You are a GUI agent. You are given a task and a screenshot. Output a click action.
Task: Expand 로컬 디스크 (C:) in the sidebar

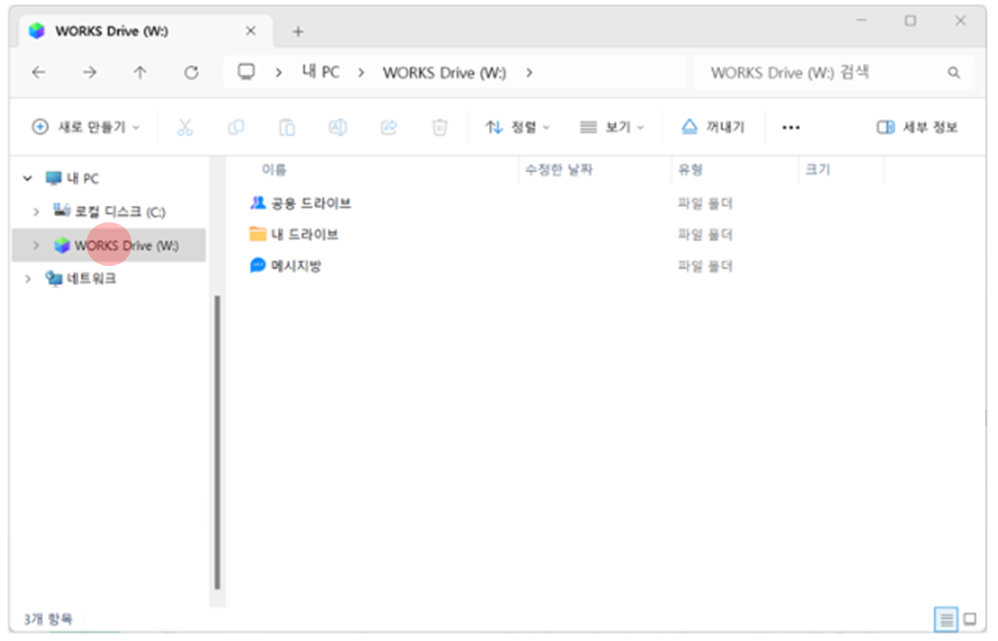pyautogui.click(x=37, y=211)
